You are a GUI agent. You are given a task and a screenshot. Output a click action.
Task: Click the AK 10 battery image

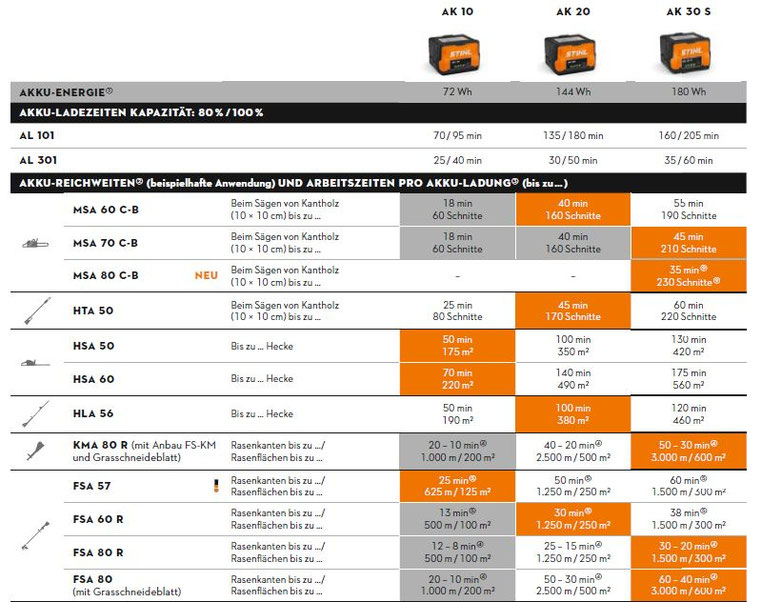(455, 54)
